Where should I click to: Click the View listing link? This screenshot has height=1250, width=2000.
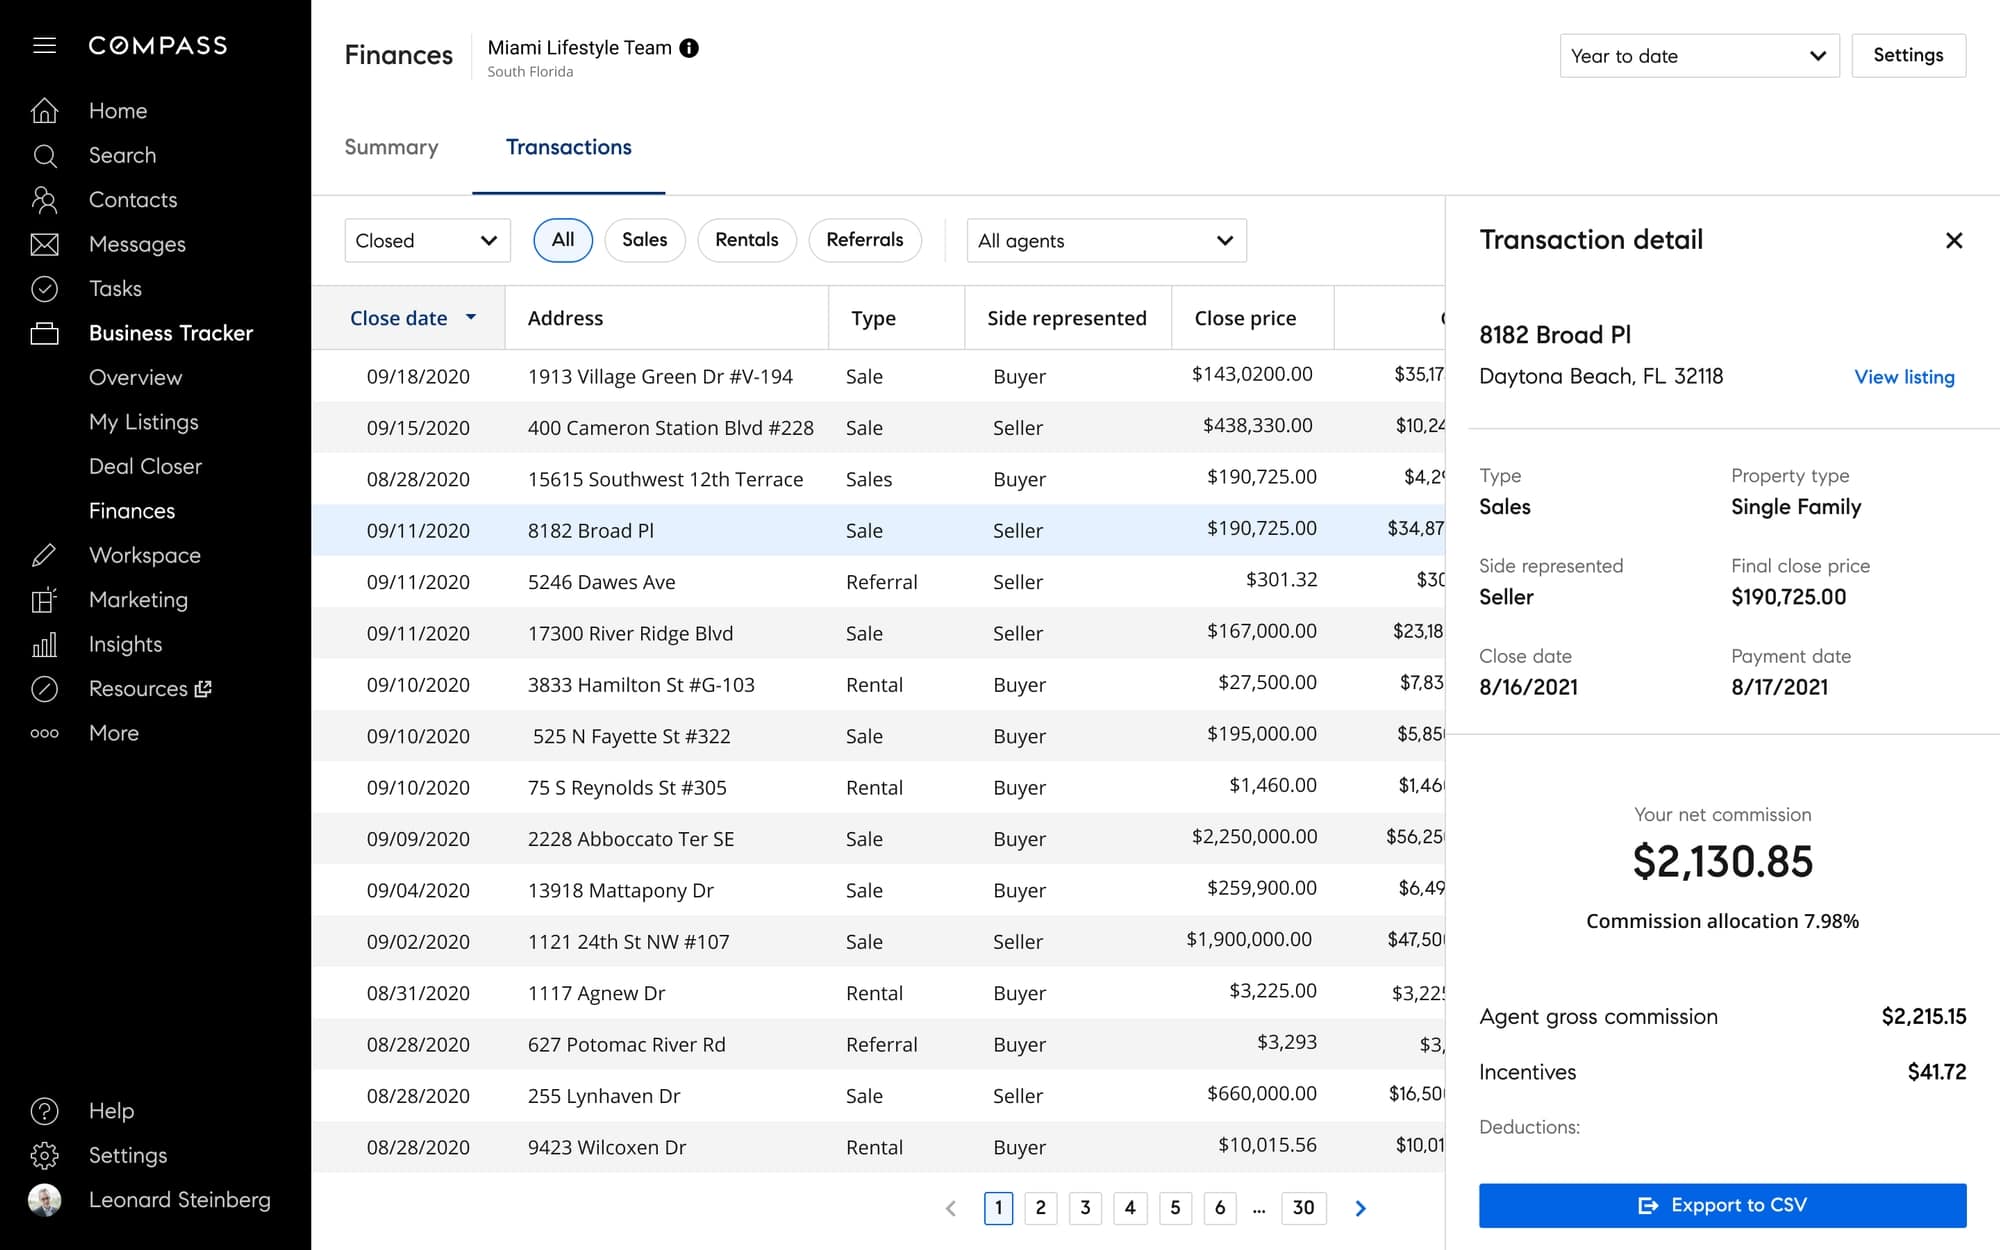coord(1903,377)
